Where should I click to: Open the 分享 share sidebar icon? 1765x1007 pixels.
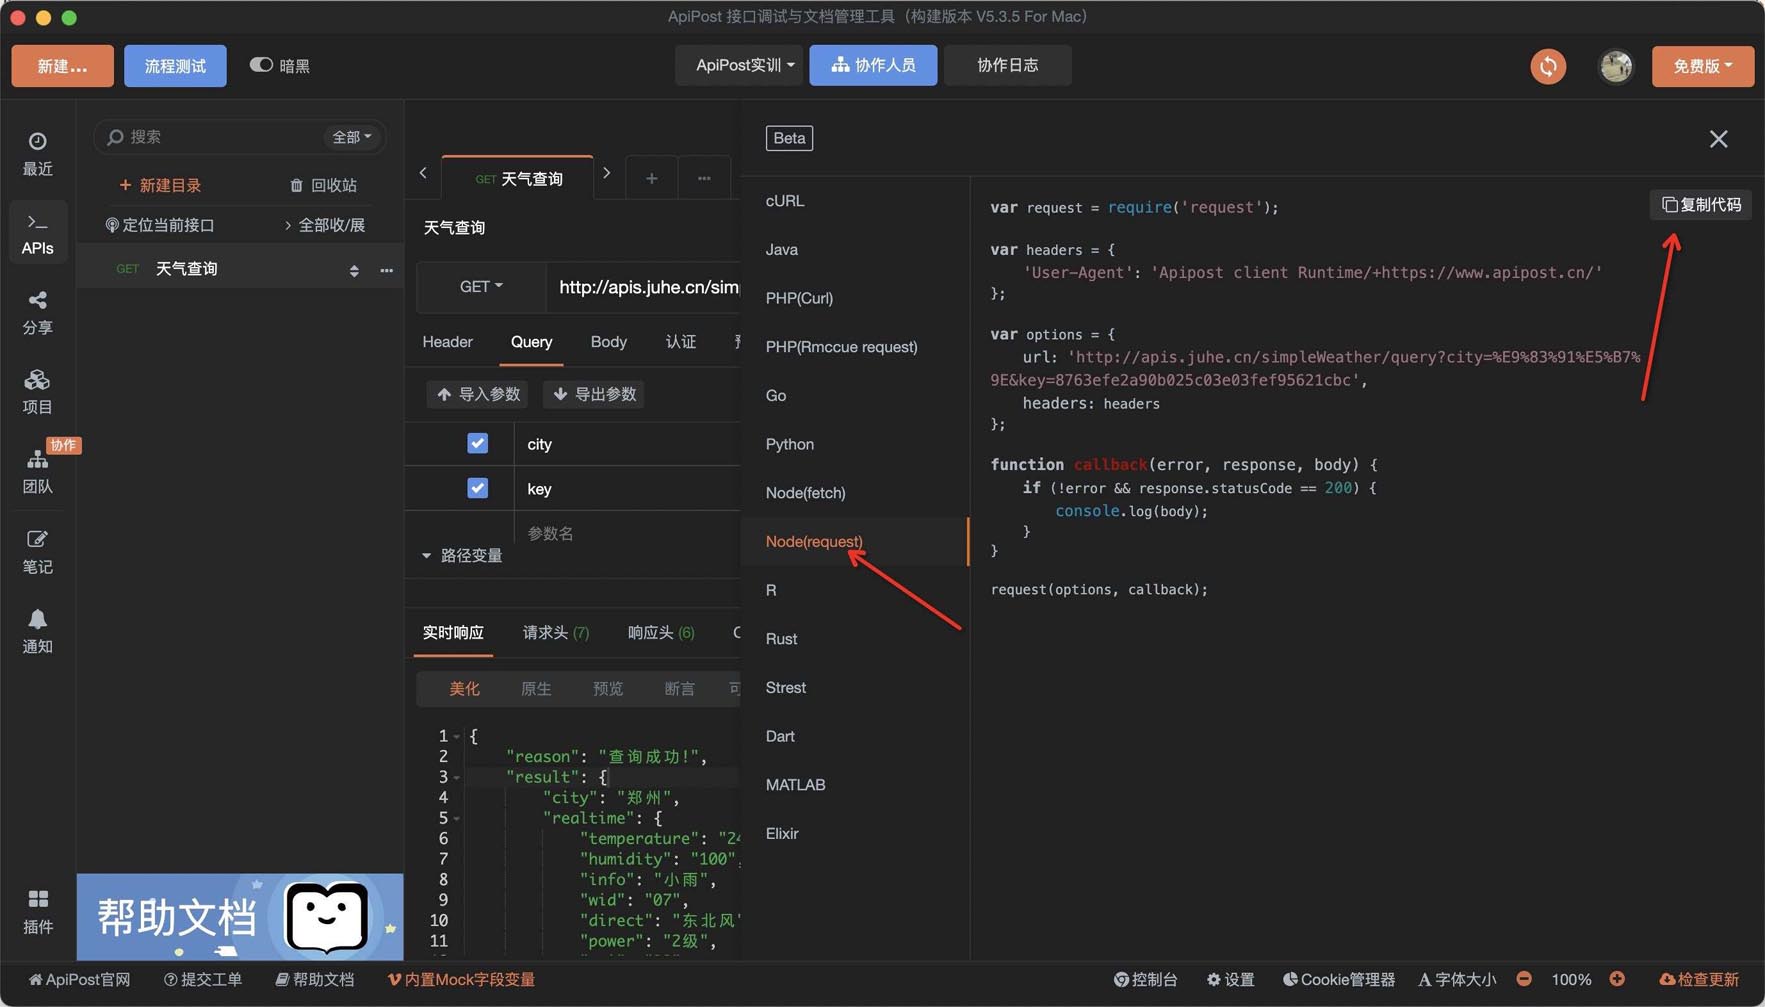click(37, 312)
